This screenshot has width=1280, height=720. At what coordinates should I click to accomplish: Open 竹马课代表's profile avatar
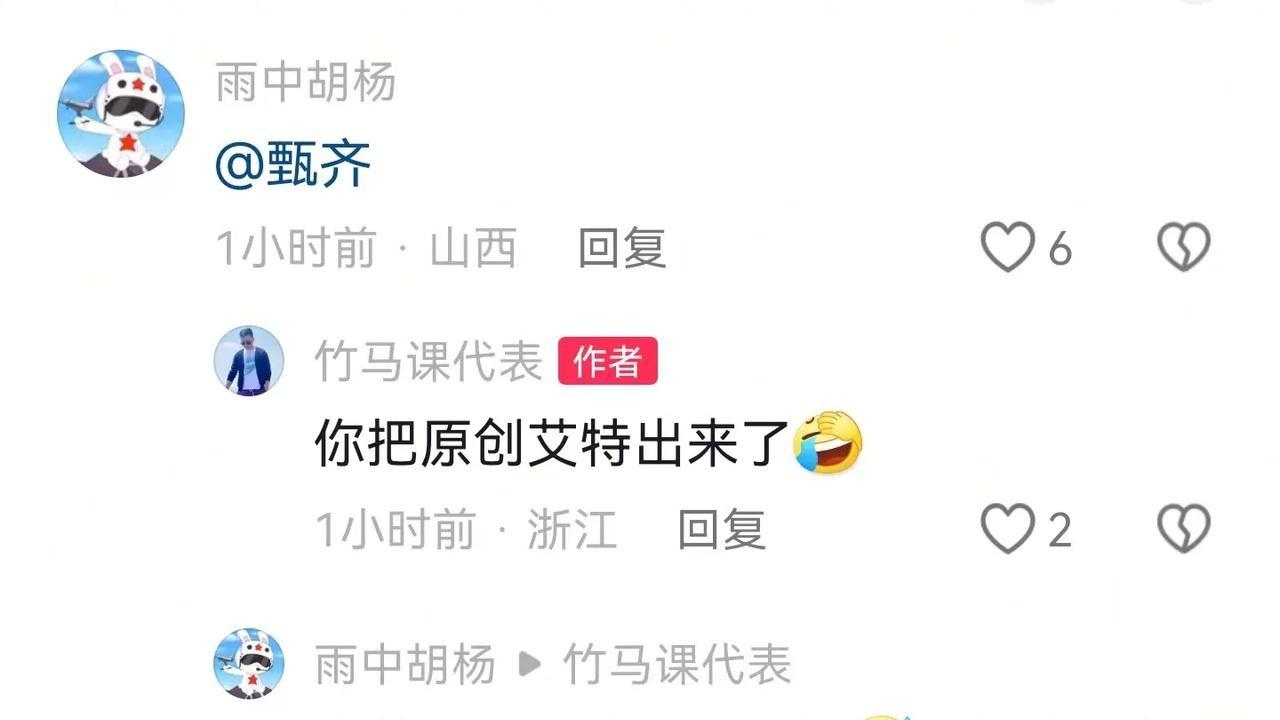[x=249, y=360]
